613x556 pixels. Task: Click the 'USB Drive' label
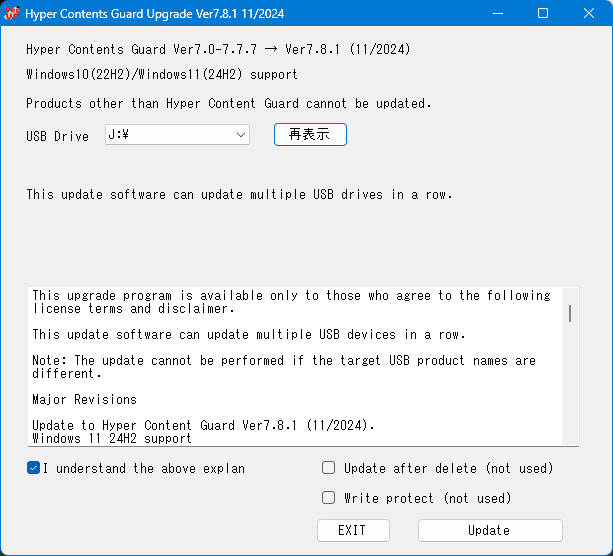point(57,136)
